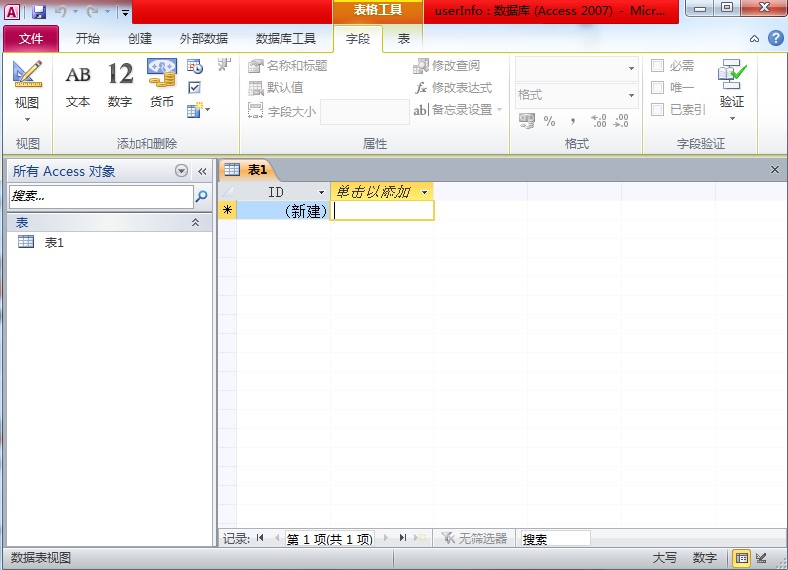Viewport: 788px width, 570px height.
Task: Open 备忘录设置 dropdown
Action: point(457,110)
